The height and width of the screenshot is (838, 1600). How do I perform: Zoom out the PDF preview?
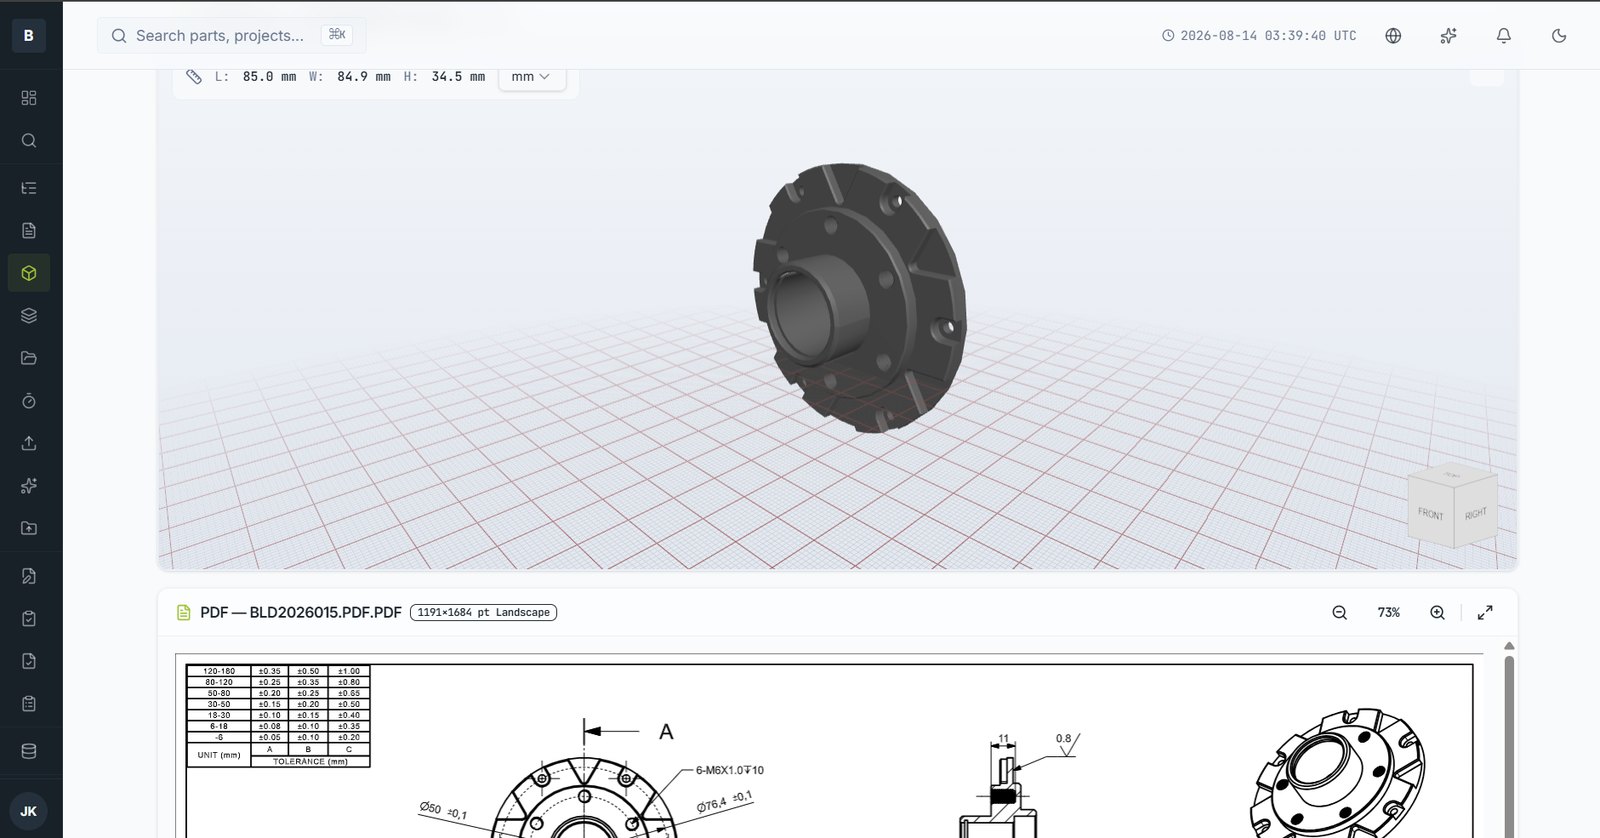(1340, 612)
